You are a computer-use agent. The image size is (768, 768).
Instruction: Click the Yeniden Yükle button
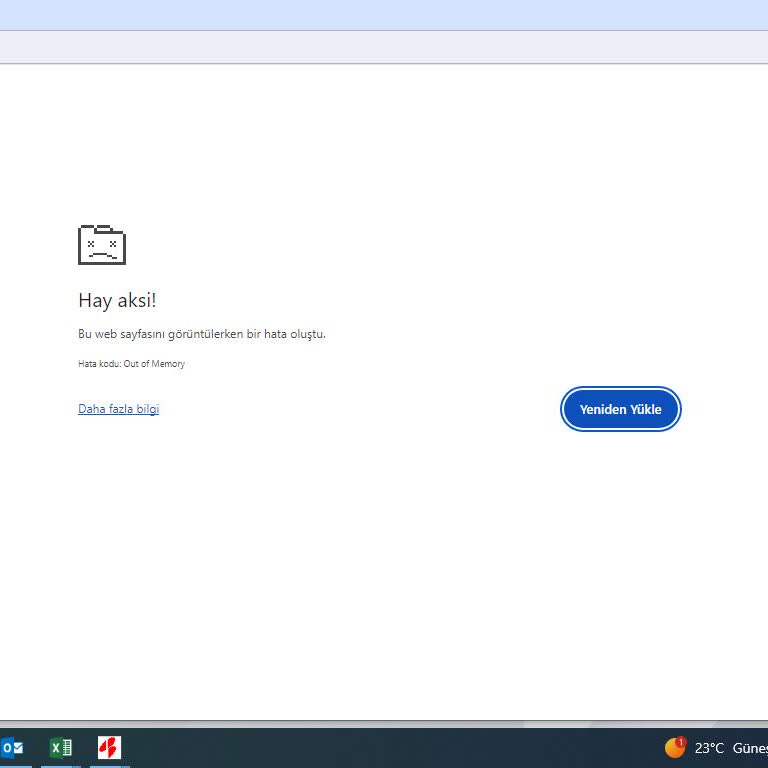tap(620, 409)
